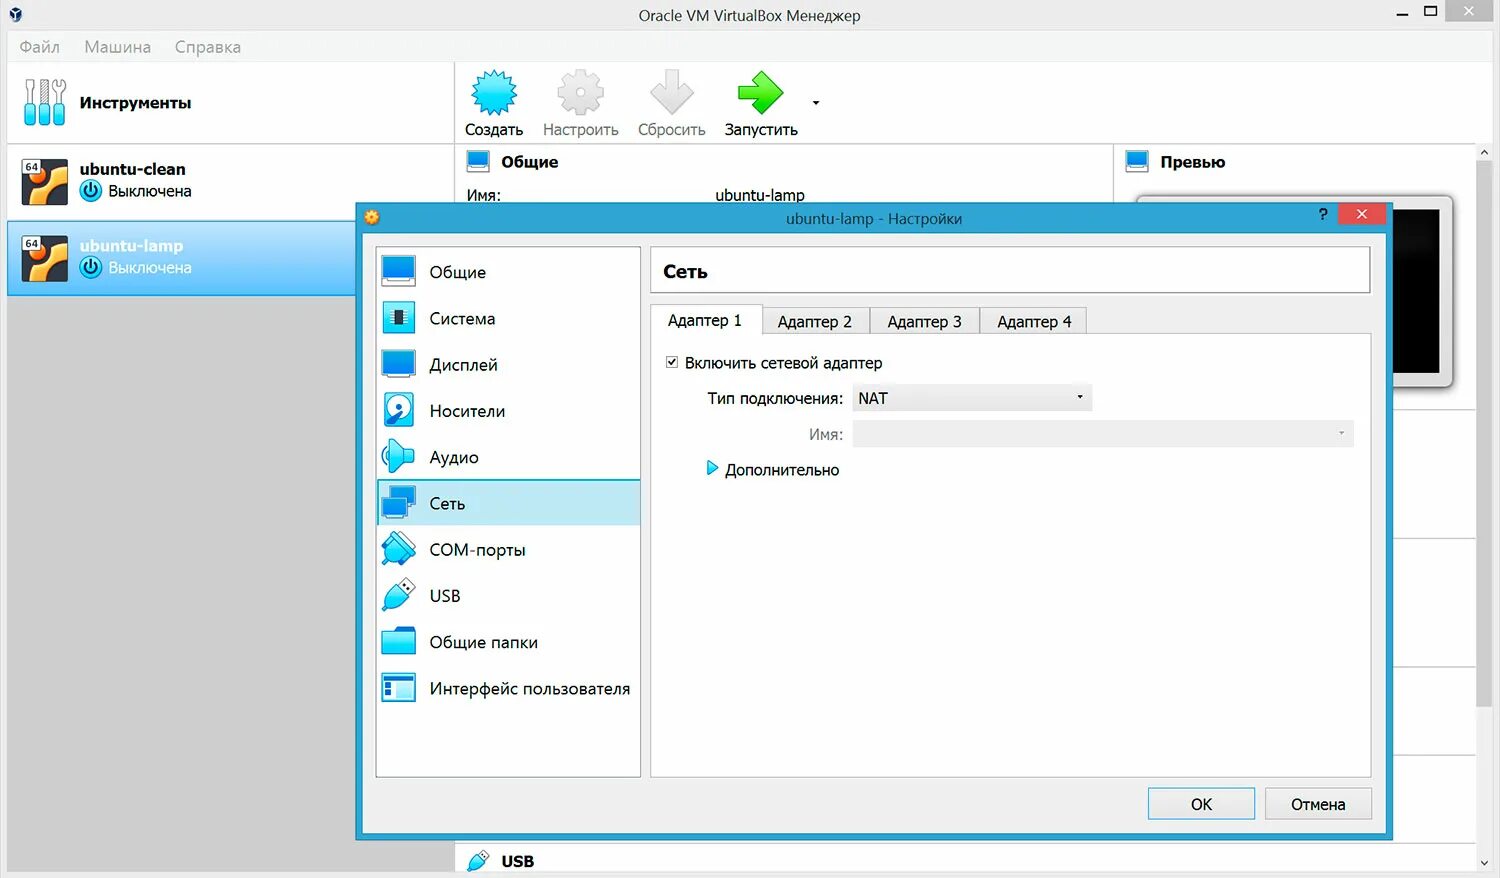The width and height of the screenshot is (1500, 878).
Task: Maximize the VirtualBox manager window
Action: click(1431, 11)
